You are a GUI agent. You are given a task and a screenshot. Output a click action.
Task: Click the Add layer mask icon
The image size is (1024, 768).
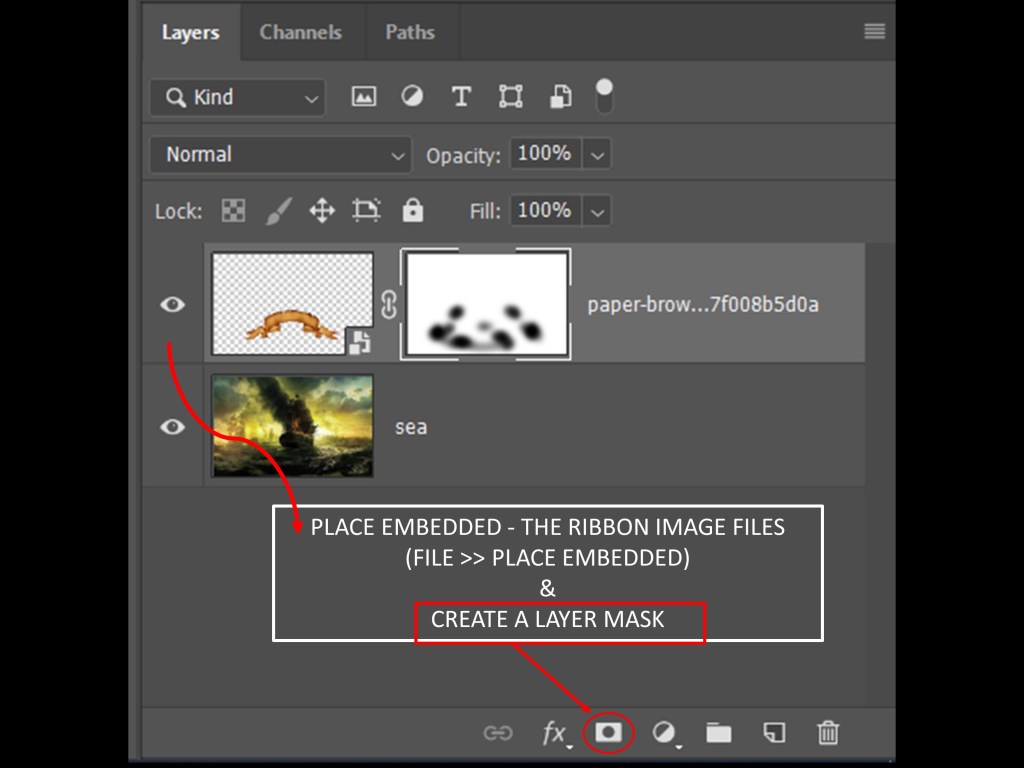[x=608, y=733]
